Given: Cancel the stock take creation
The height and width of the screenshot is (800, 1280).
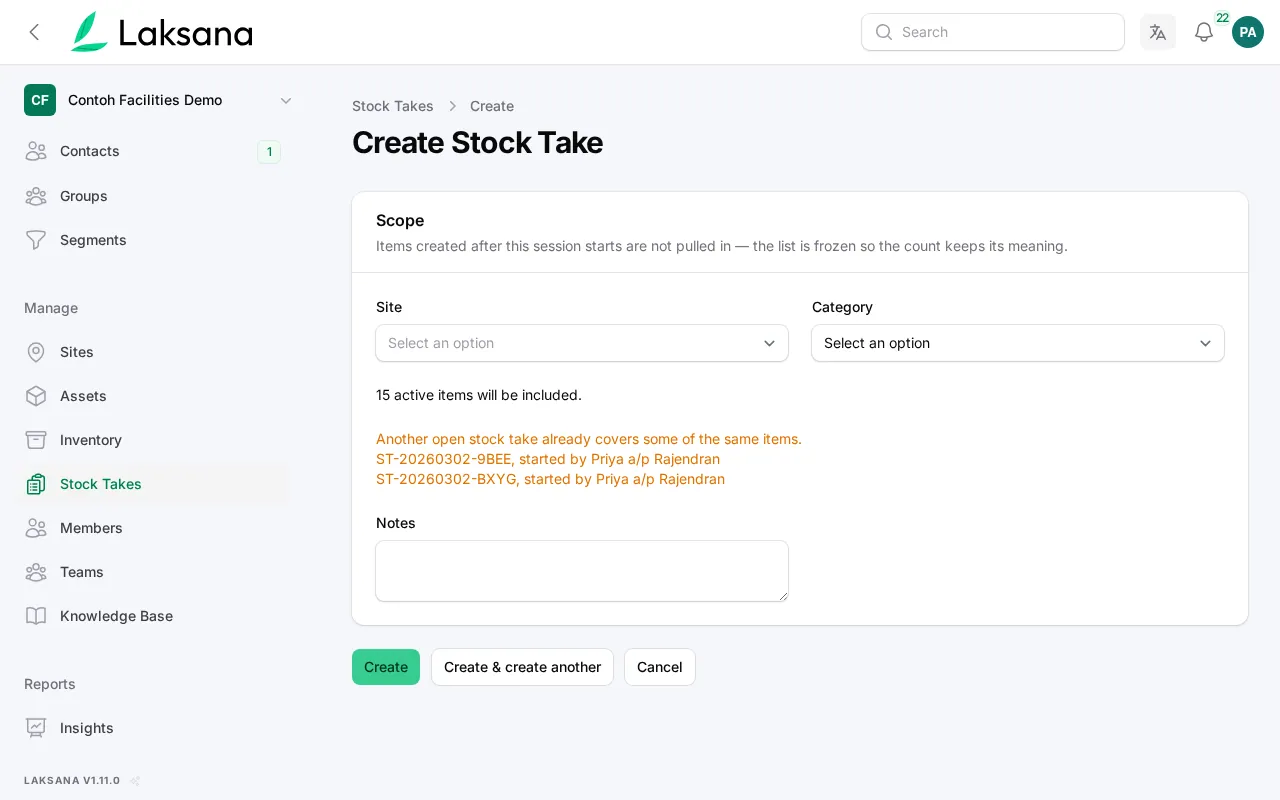Looking at the screenshot, I should pos(660,667).
